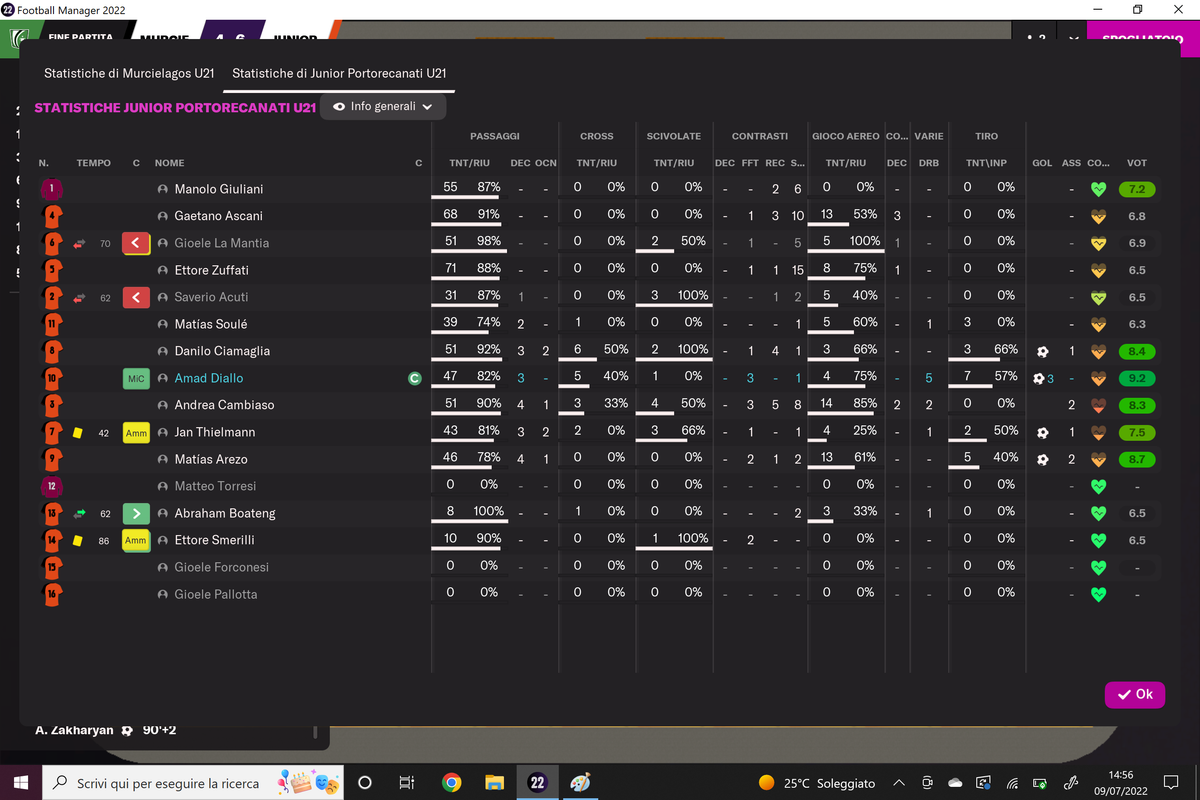Sort by the ASS column header
Viewport: 1200px width, 800px height.
1071,163
